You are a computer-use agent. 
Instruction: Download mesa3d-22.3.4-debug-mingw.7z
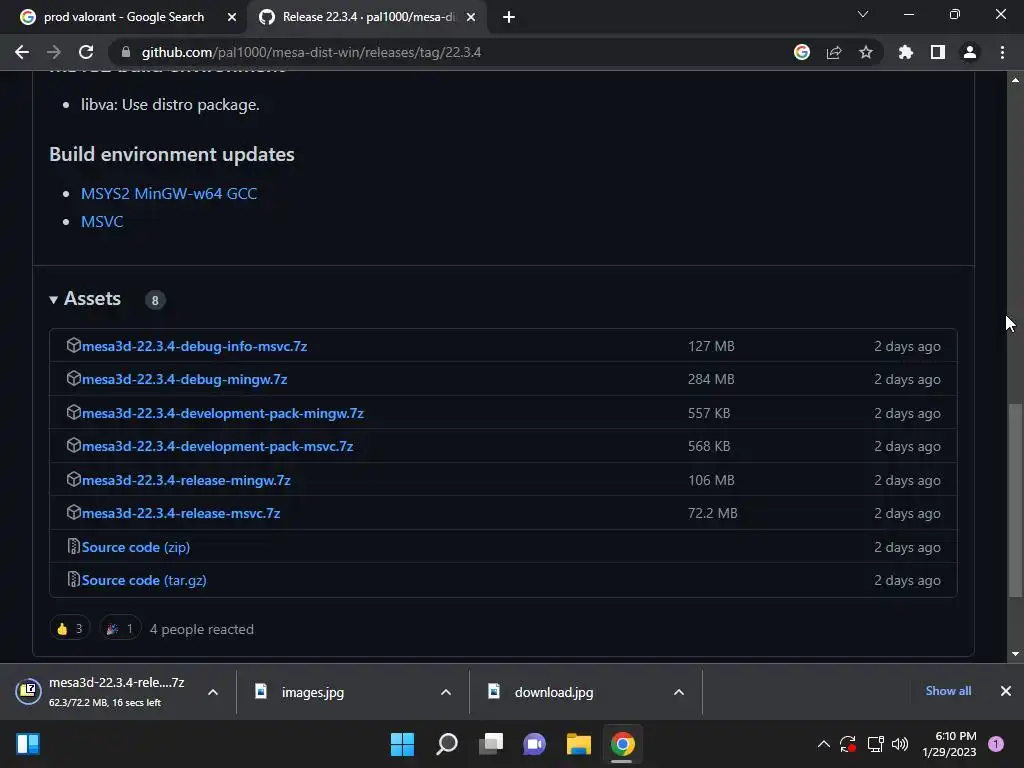click(x=185, y=379)
